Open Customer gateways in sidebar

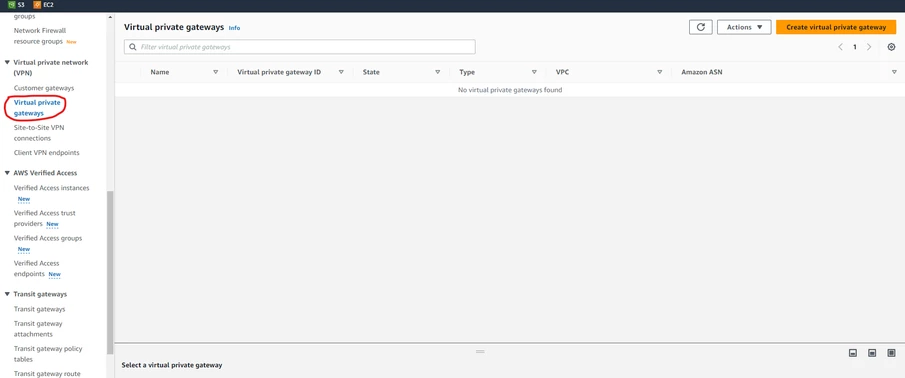tap(44, 88)
